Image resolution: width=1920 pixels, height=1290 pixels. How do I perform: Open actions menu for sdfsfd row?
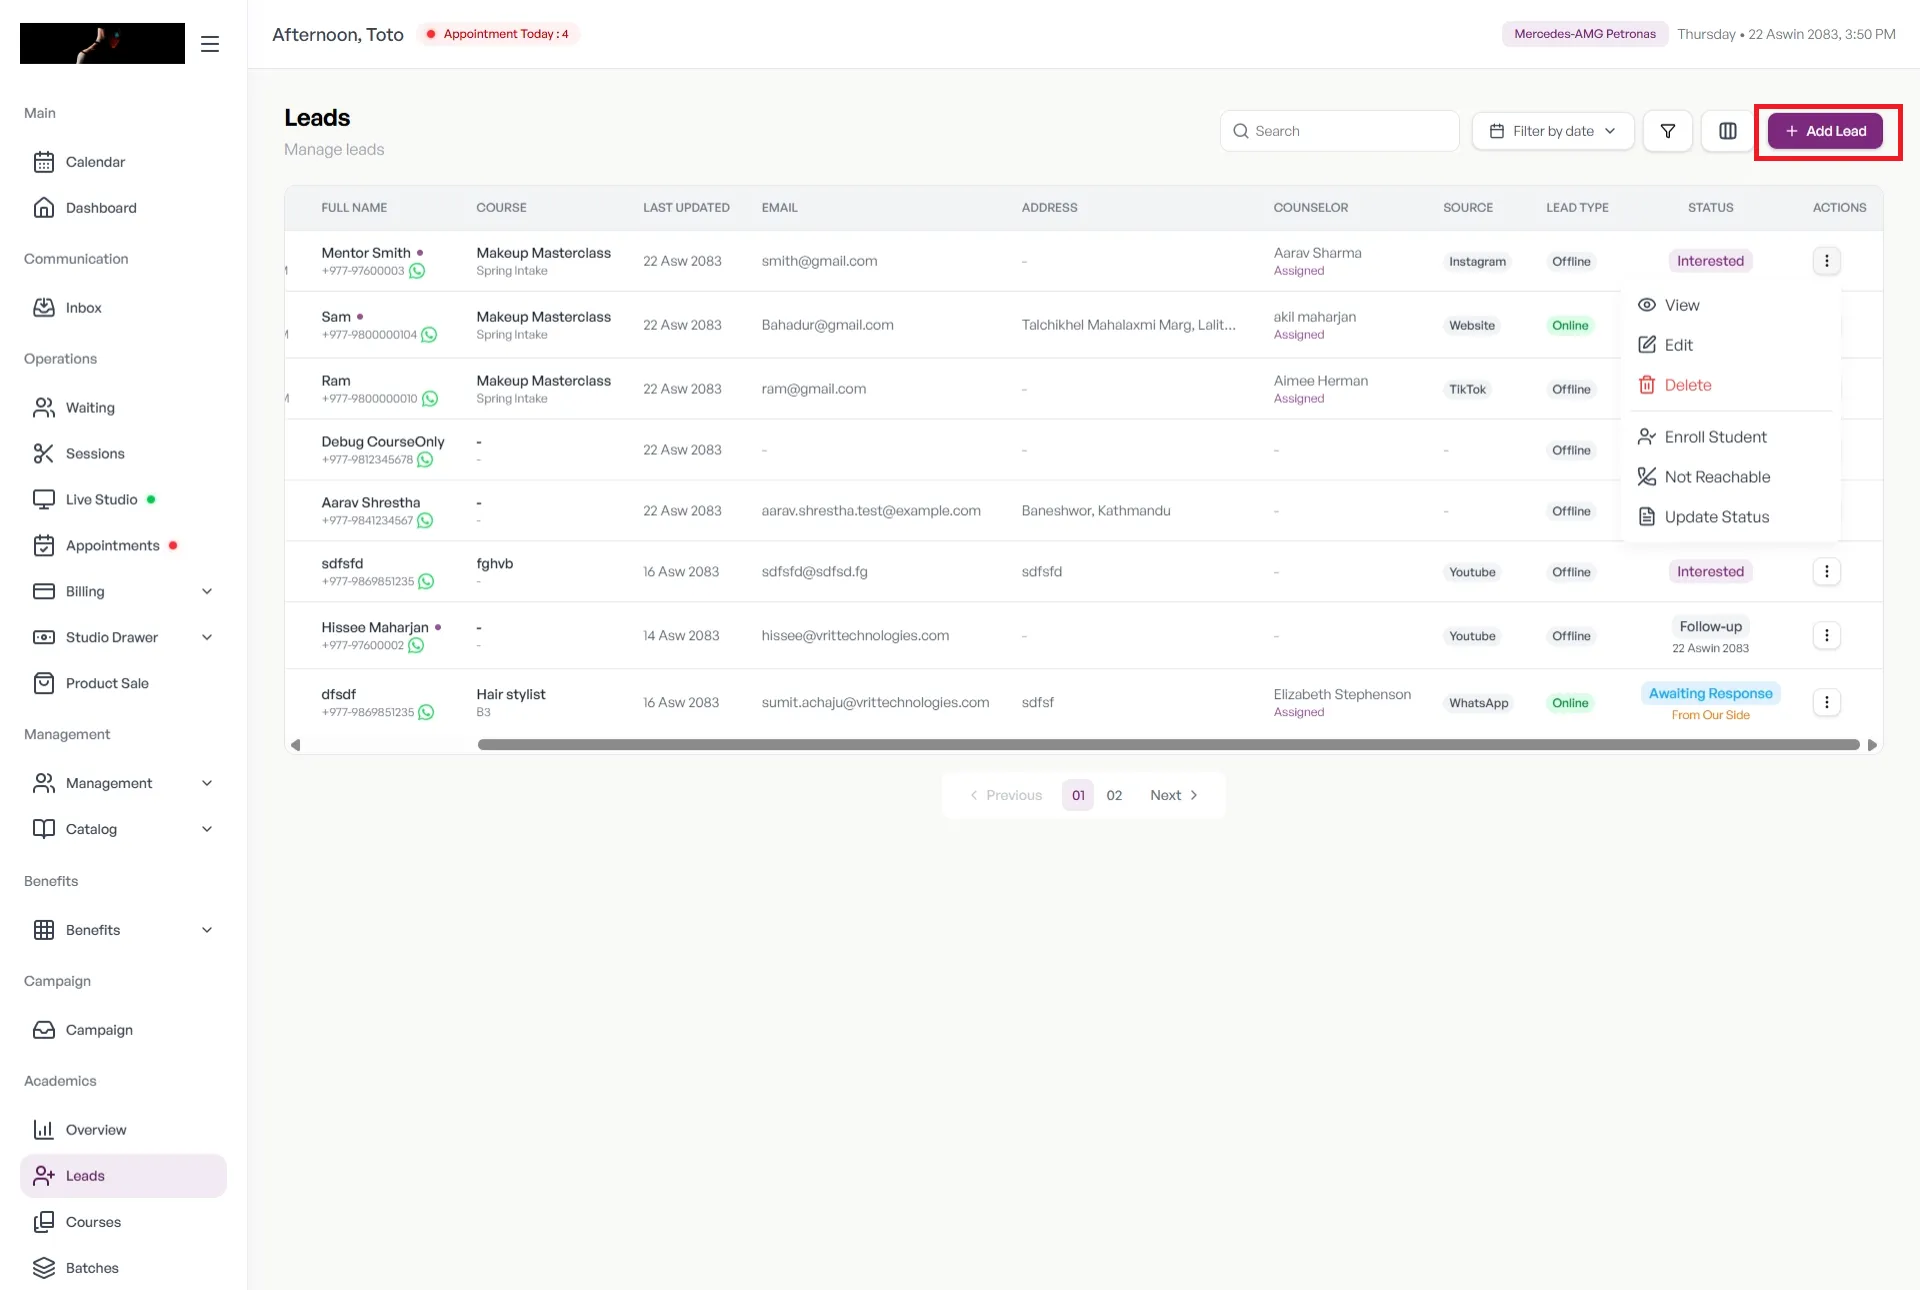coord(1826,572)
